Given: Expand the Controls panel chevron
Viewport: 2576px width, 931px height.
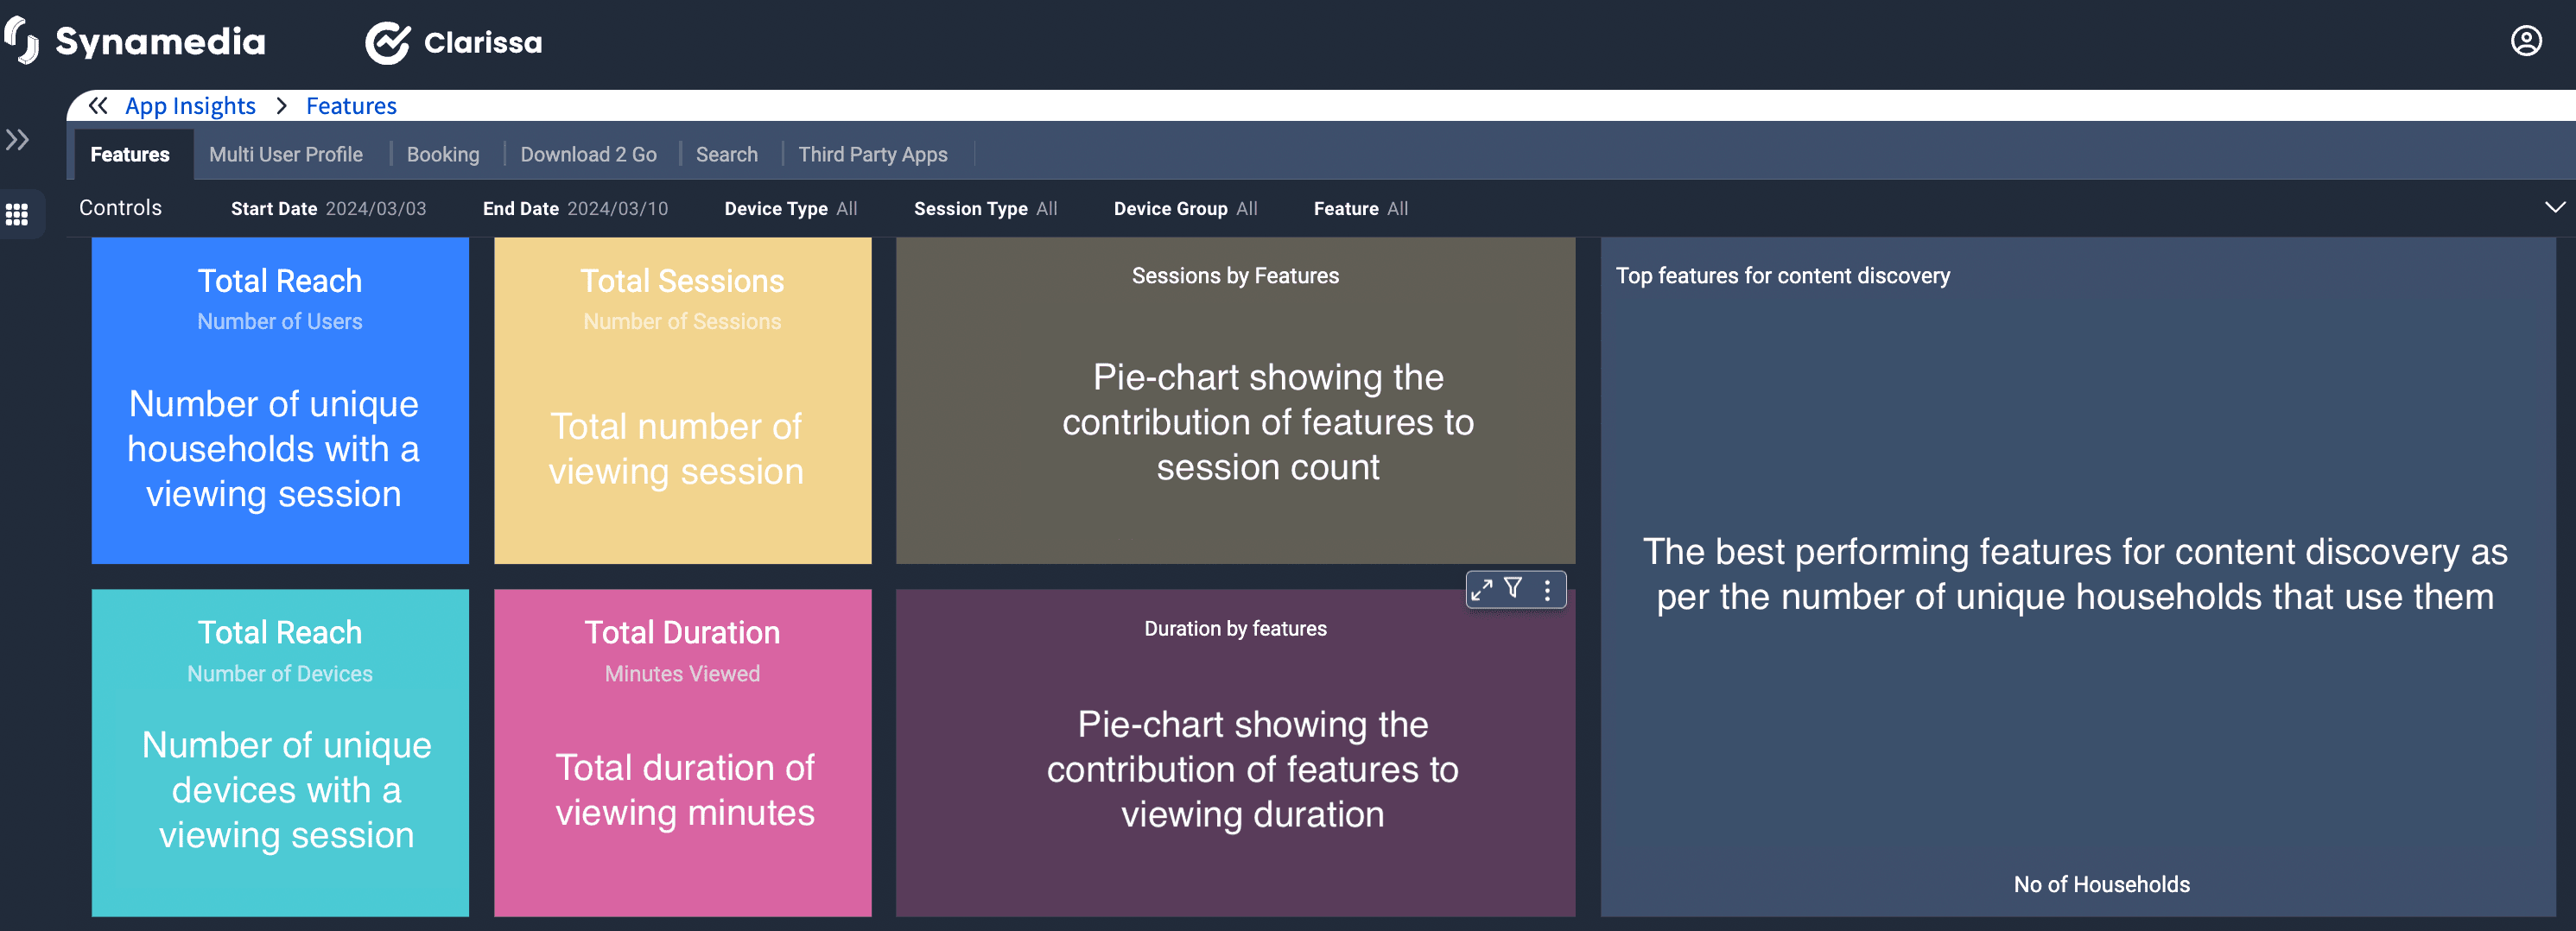Looking at the screenshot, I should 2554,207.
